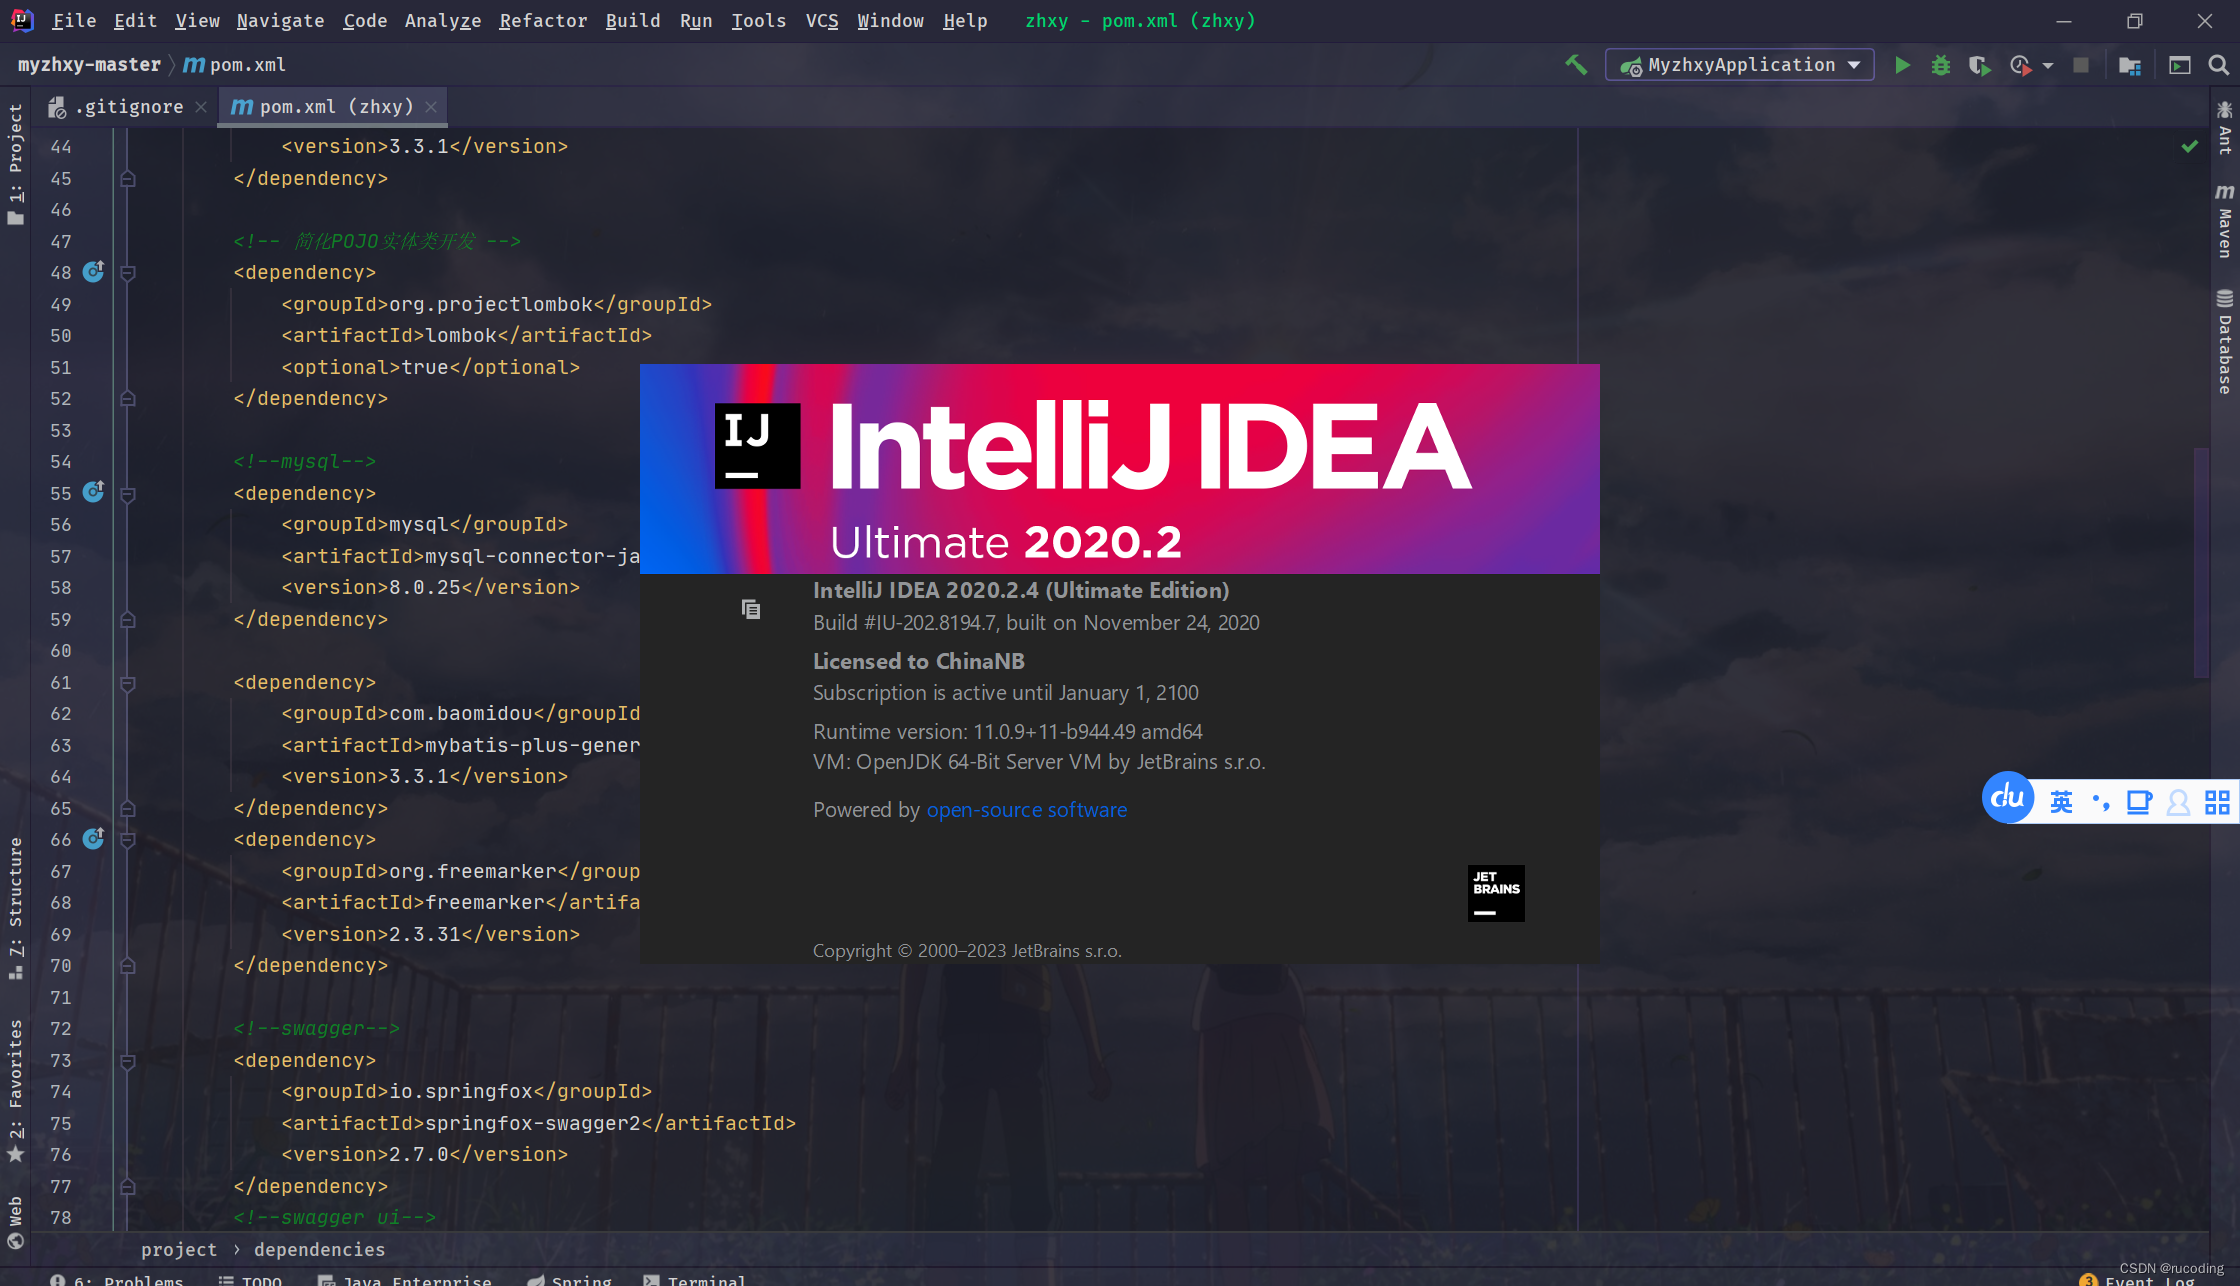Open the File menu
Viewport: 2240px width, 1286px height.
click(x=74, y=21)
